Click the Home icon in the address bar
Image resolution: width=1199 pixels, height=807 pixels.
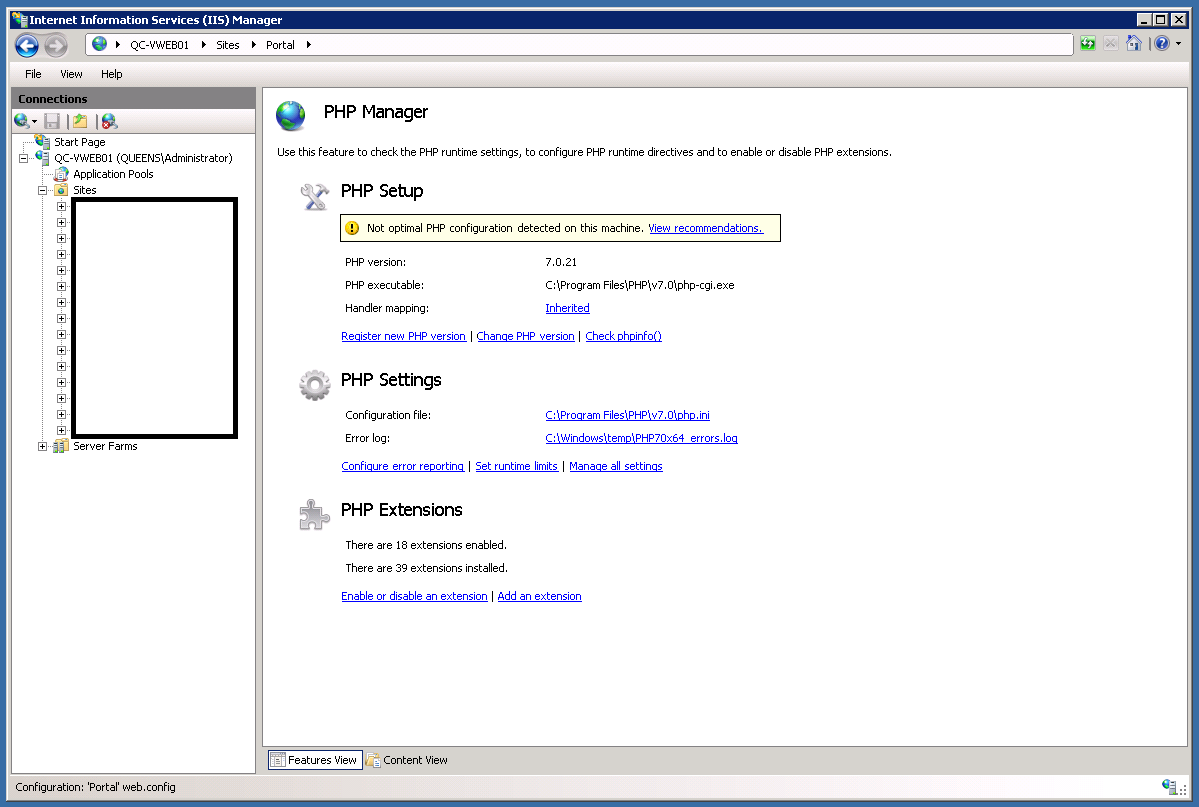(1133, 44)
